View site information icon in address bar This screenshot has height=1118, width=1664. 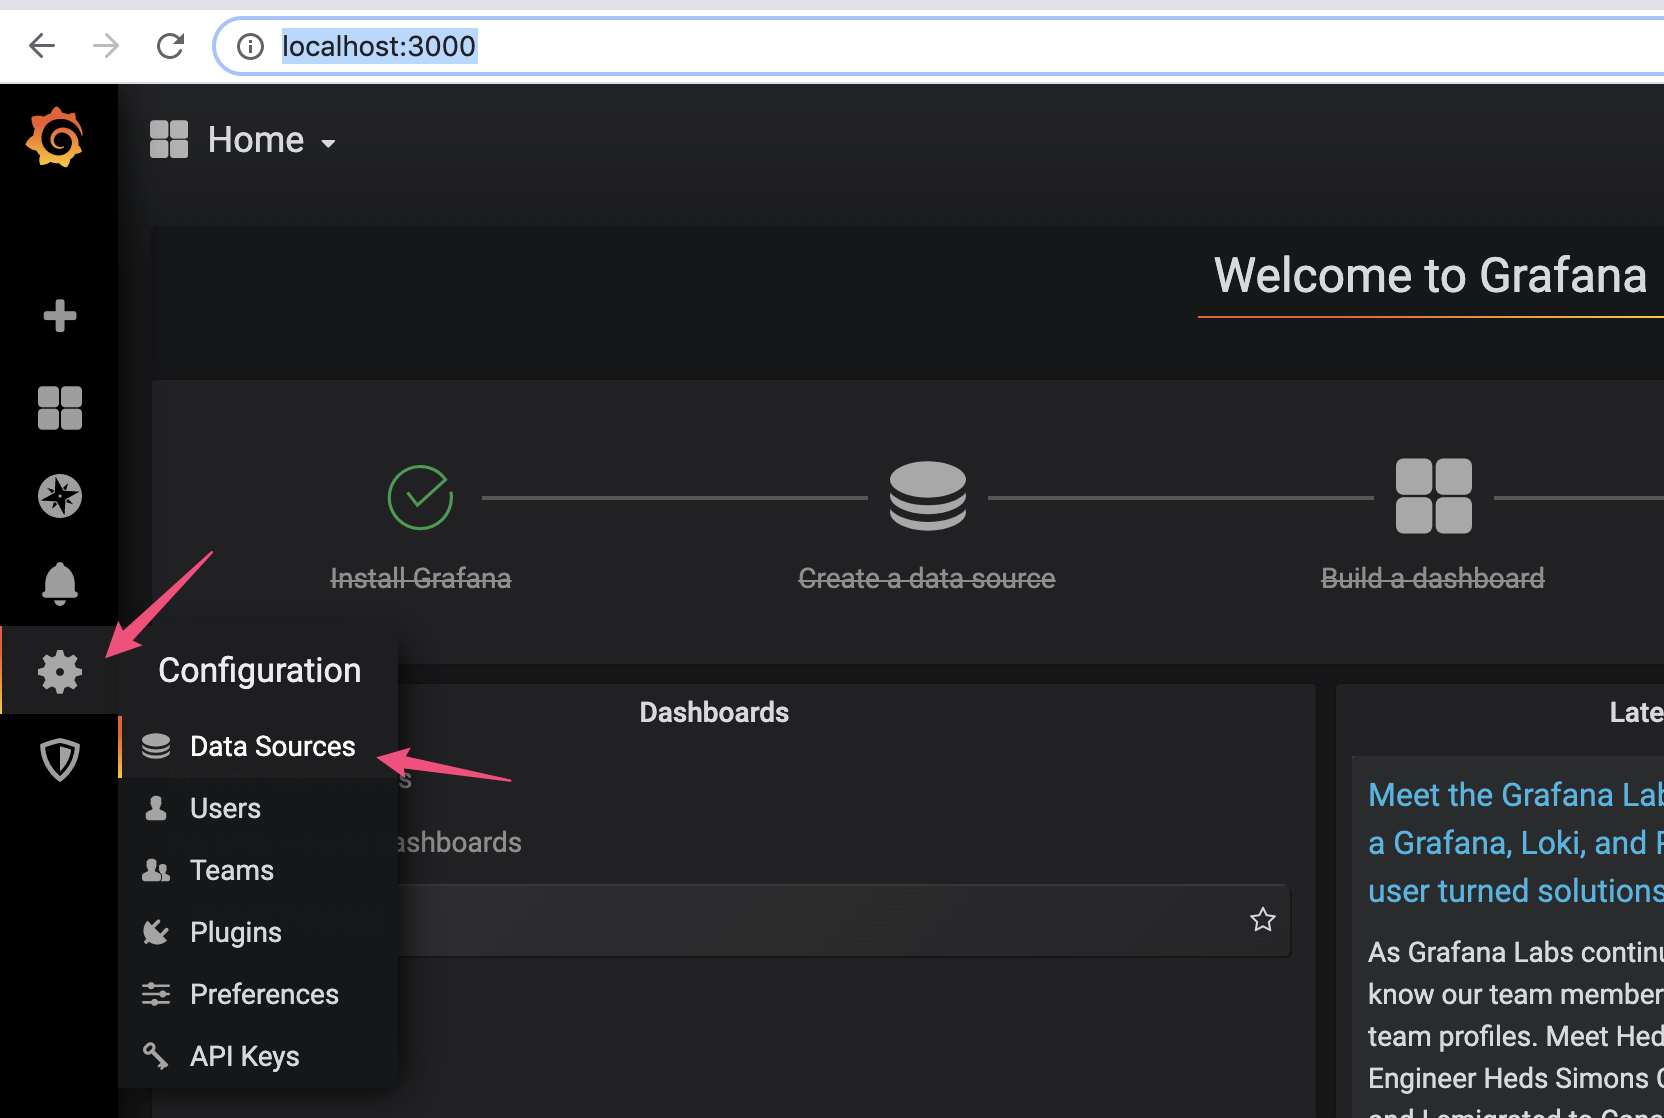(250, 46)
